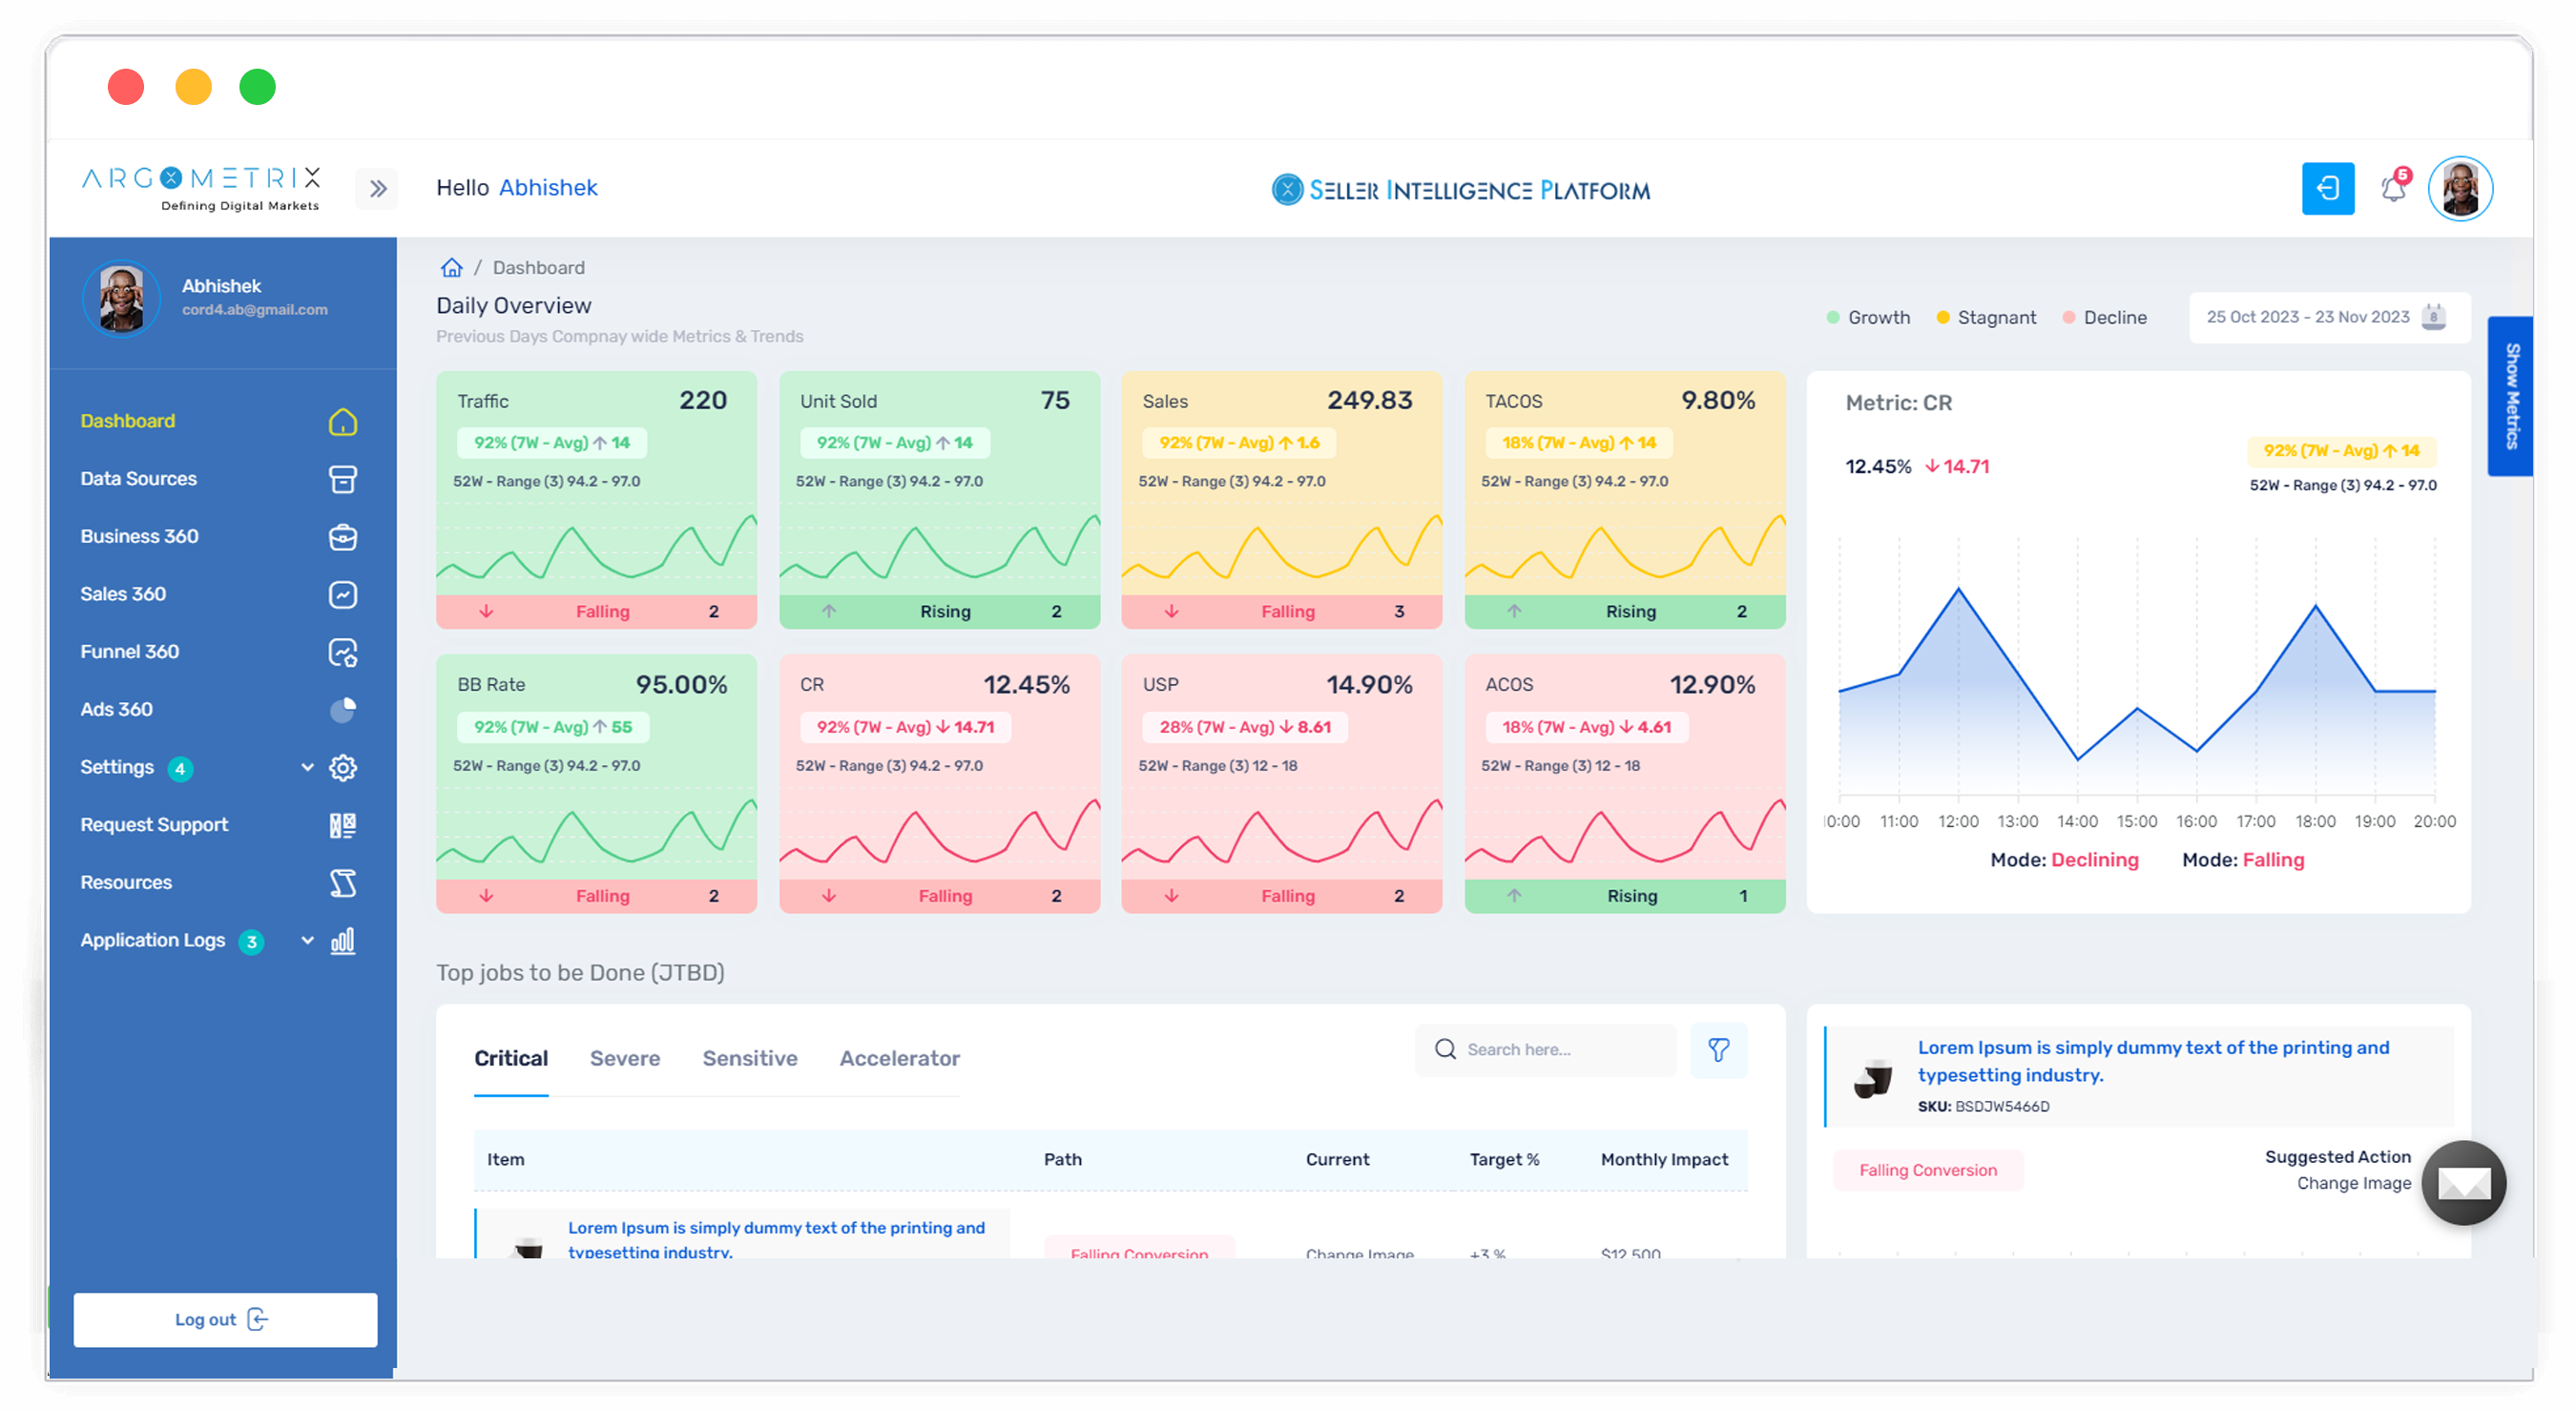Expand the Settings submenu chevron
The image size is (2576, 1411).
click(307, 768)
